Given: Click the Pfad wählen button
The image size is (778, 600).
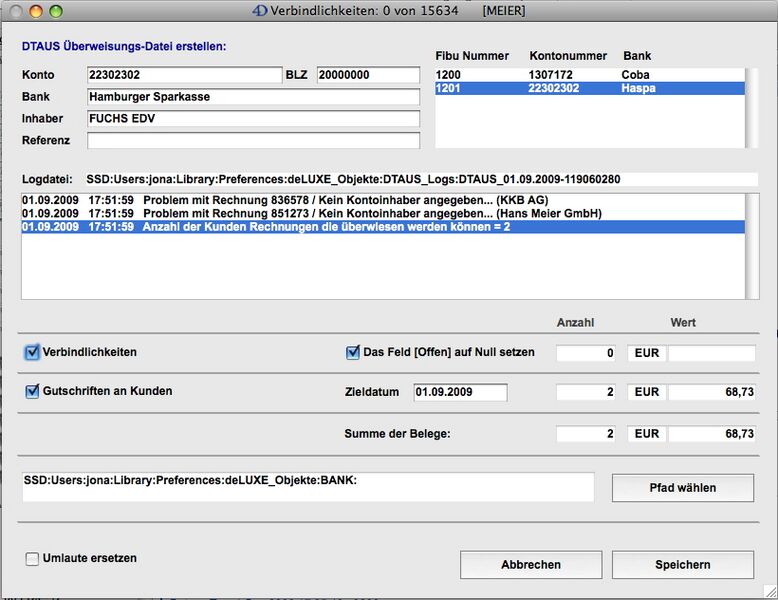Looking at the screenshot, I should tap(683, 488).
